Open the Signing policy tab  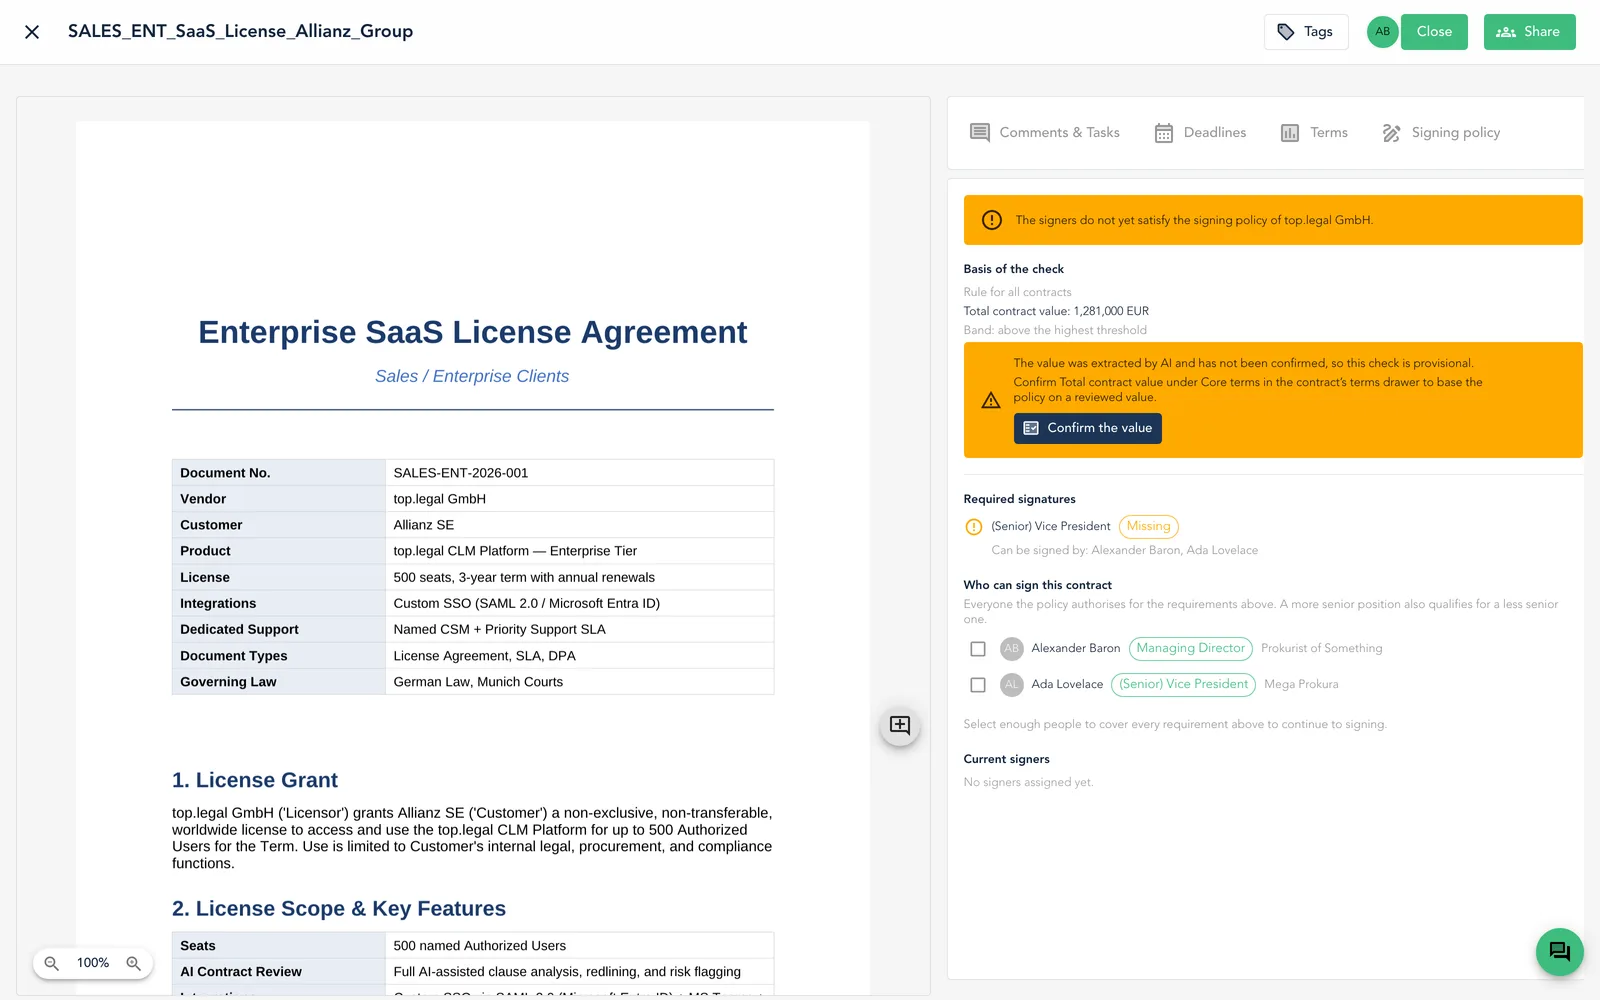click(1441, 133)
